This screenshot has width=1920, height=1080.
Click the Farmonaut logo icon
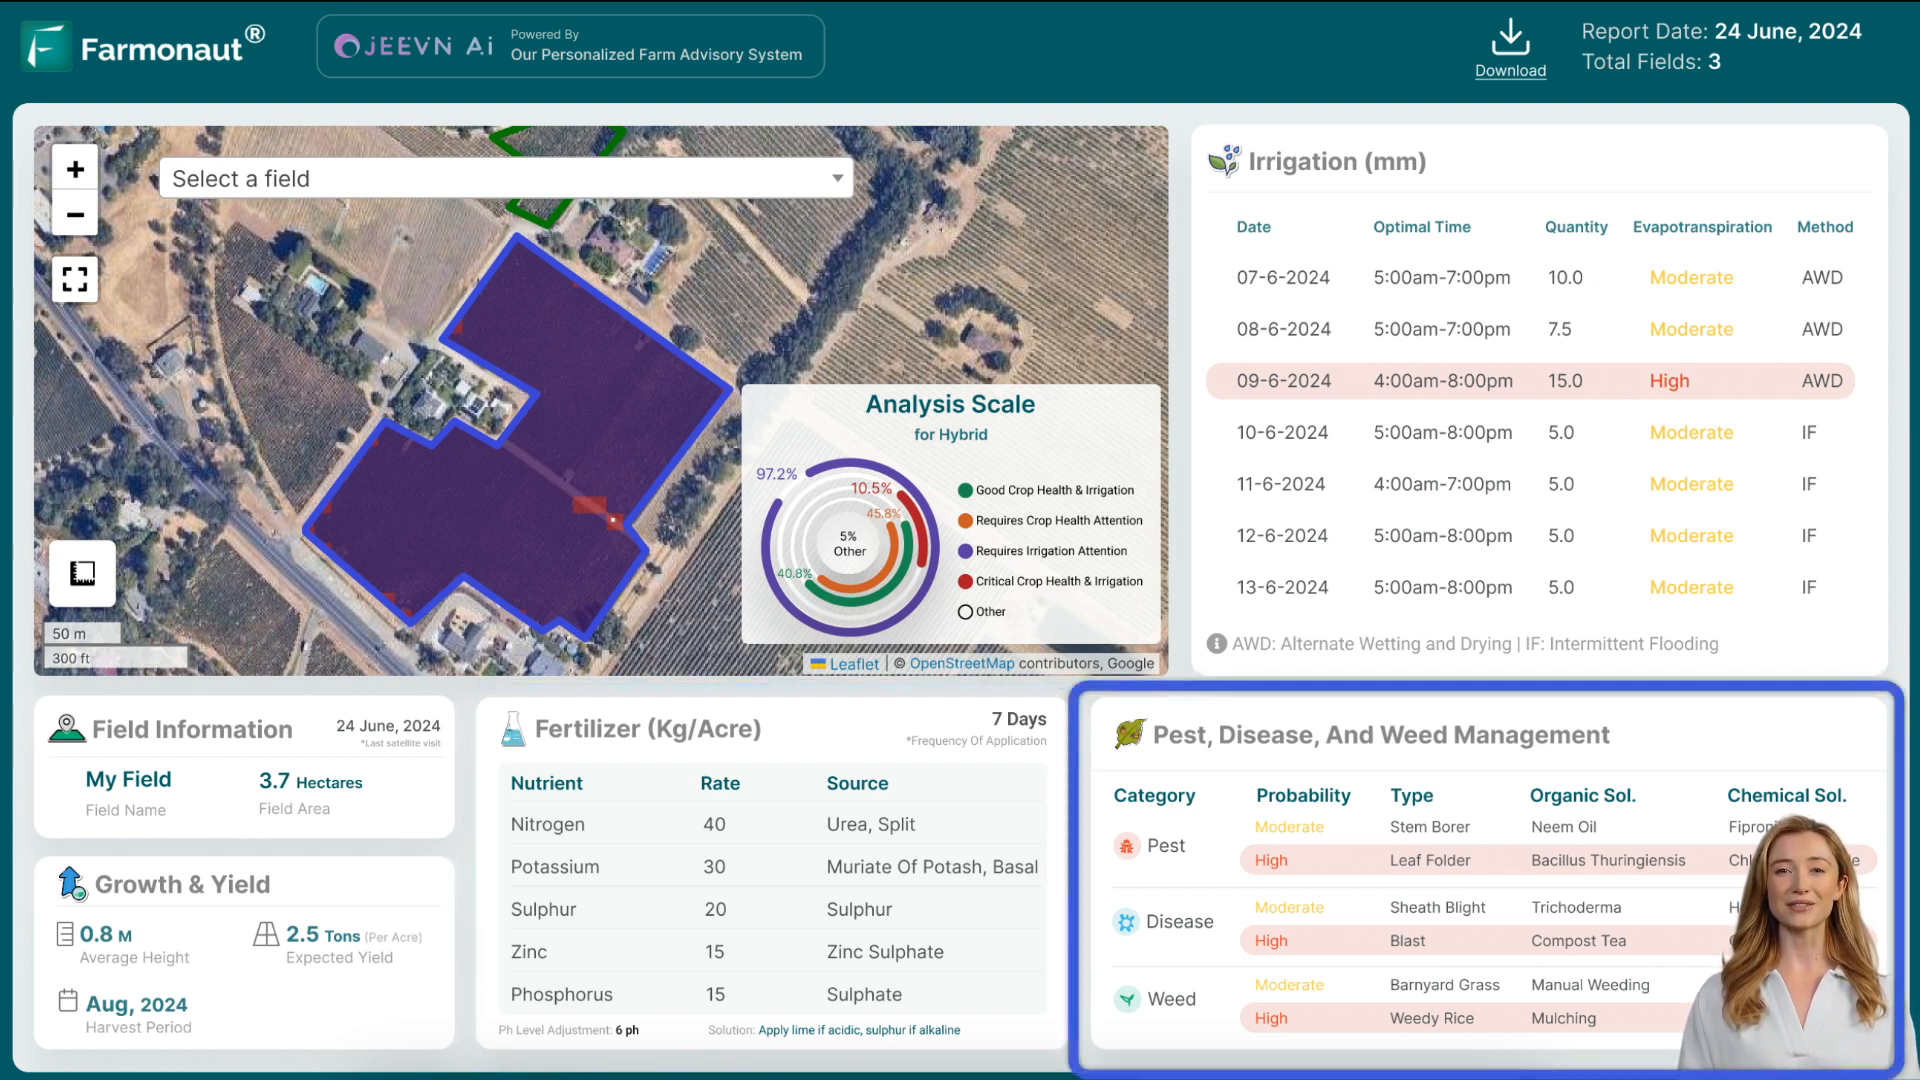(x=46, y=46)
